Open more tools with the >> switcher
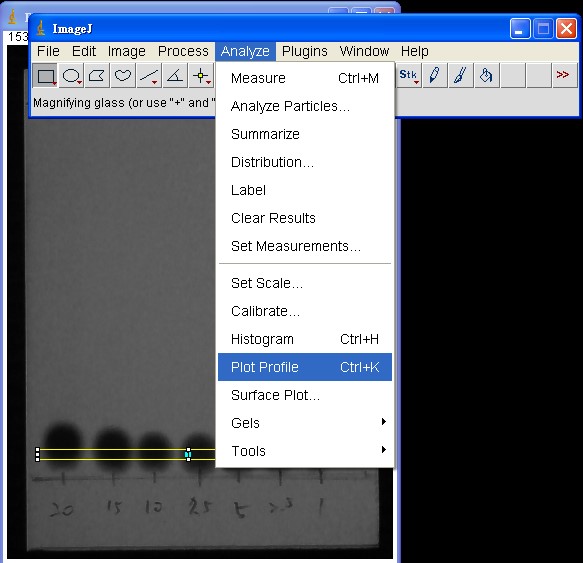 (565, 76)
